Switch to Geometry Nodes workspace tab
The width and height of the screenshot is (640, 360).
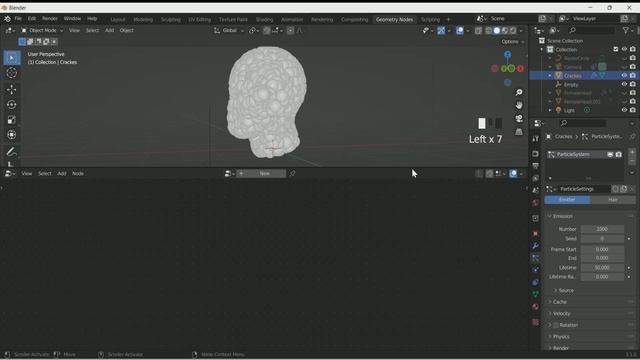click(x=394, y=19)
